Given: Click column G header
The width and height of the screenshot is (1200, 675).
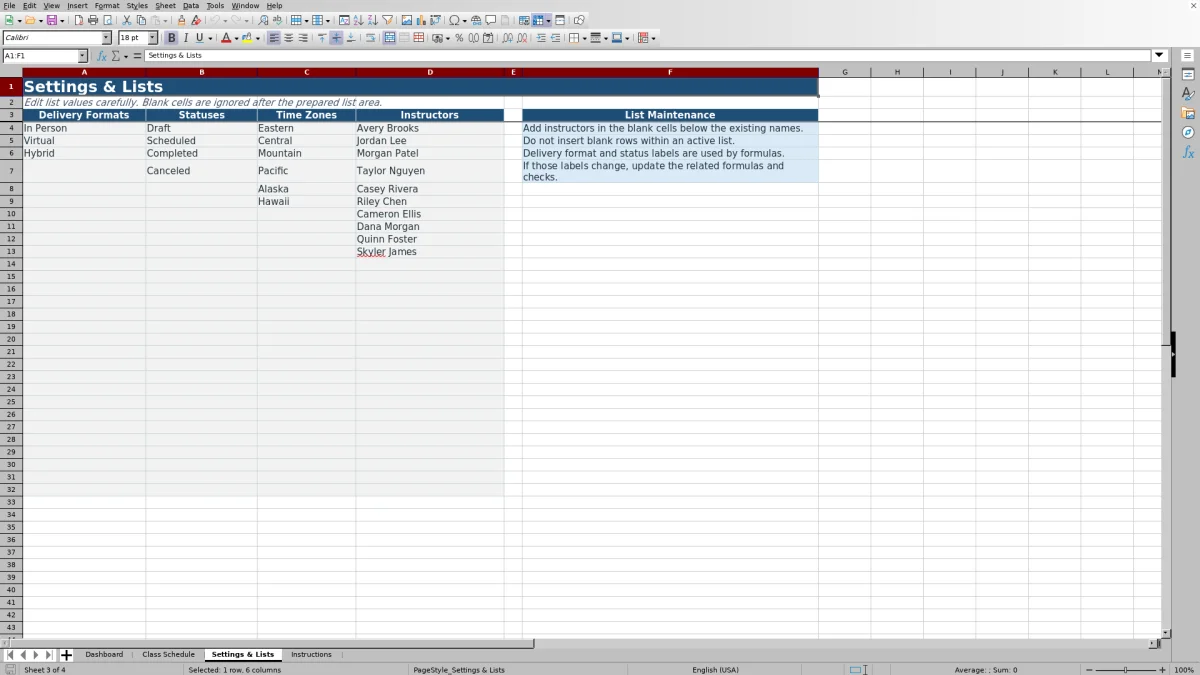Looking at the screenshot, I should point(845,72).
